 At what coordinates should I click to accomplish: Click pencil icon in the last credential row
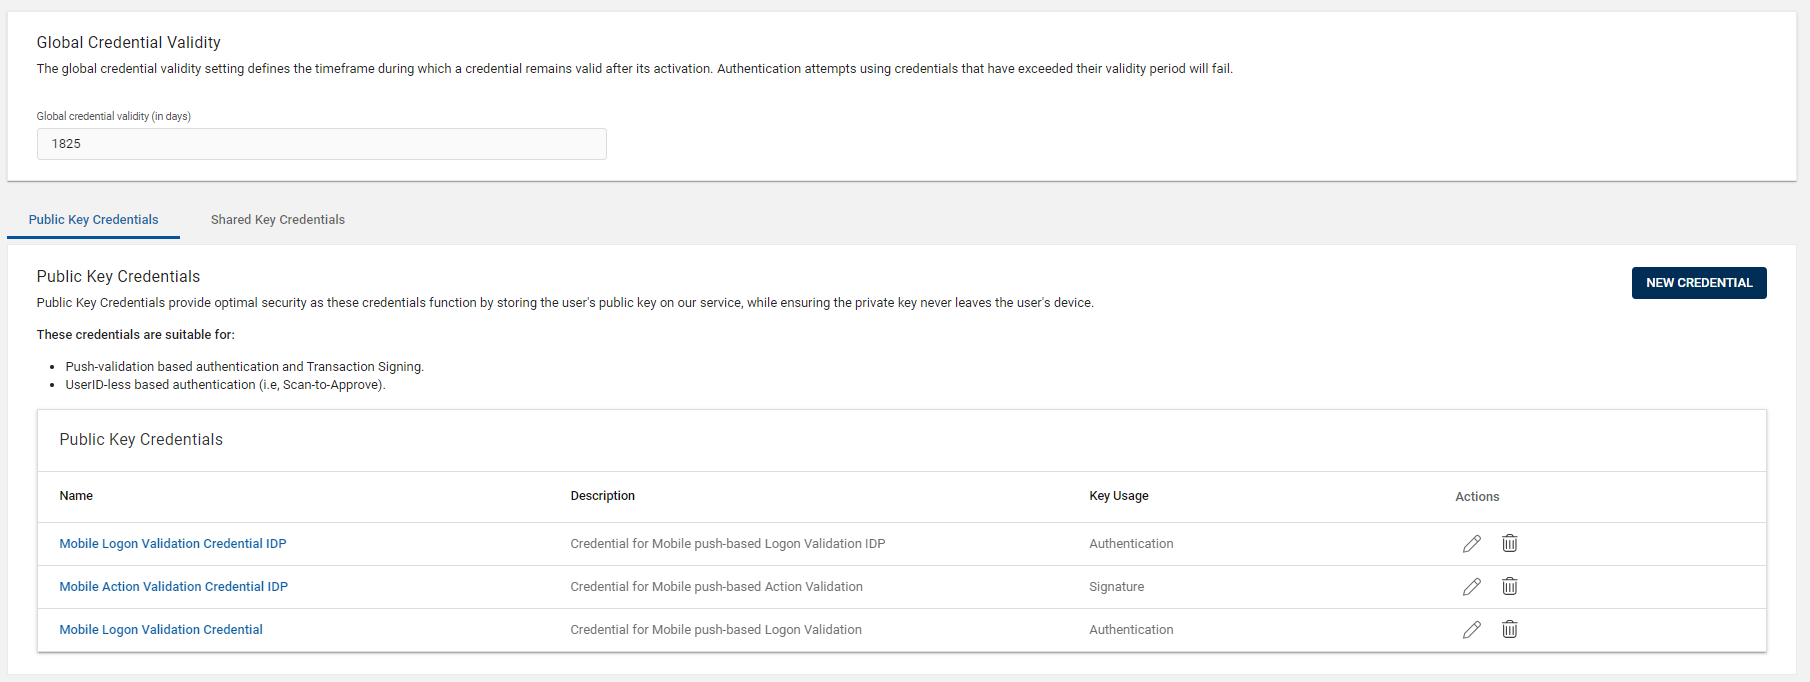pos(1471,630)
